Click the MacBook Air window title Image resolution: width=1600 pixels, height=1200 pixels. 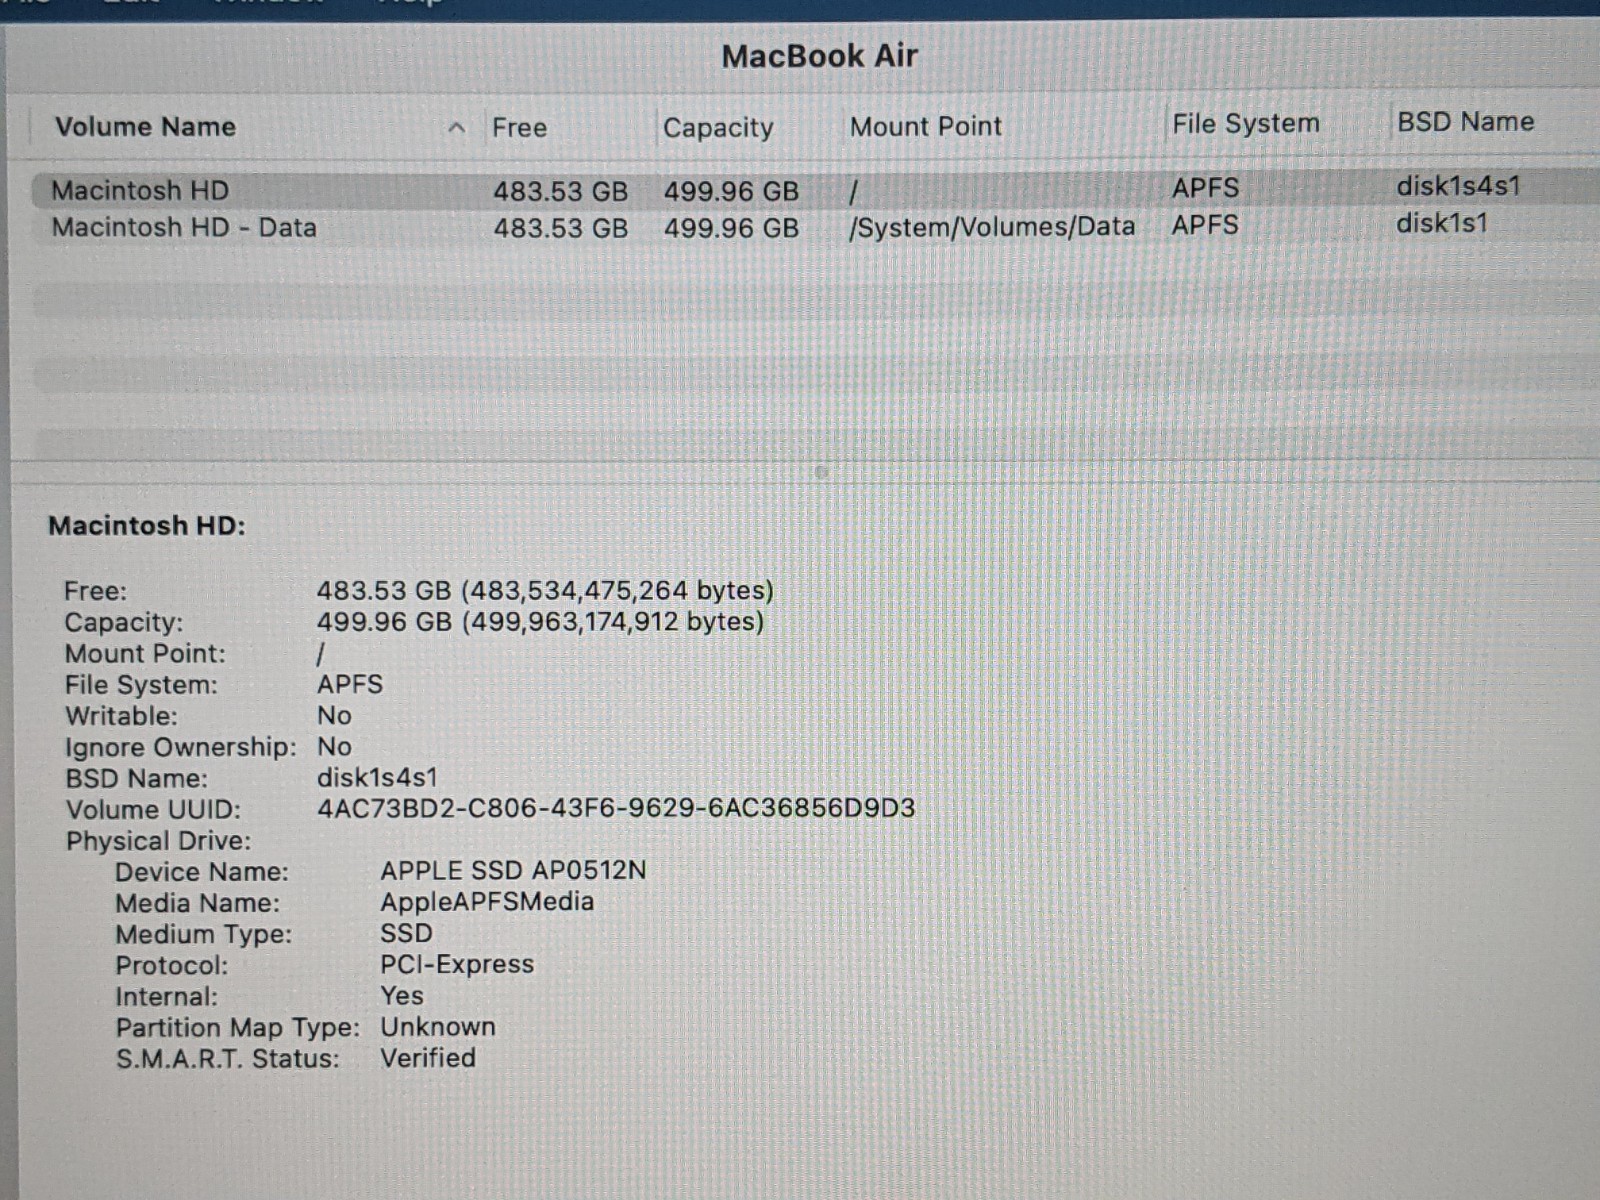tap(820, 56)
